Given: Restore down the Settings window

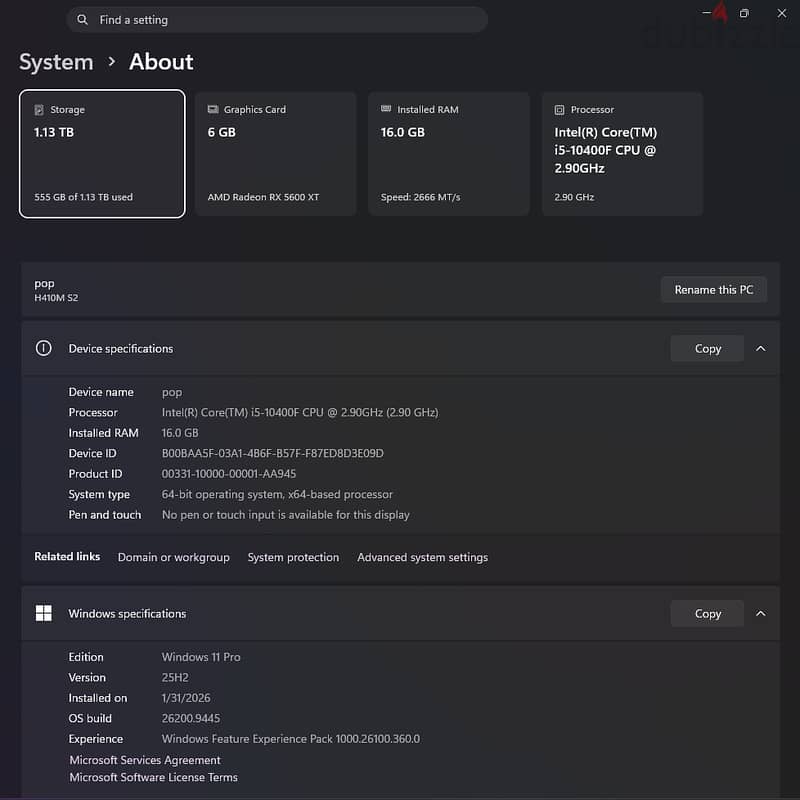Looking at the screenshot, I should click(x=744, y=13).
